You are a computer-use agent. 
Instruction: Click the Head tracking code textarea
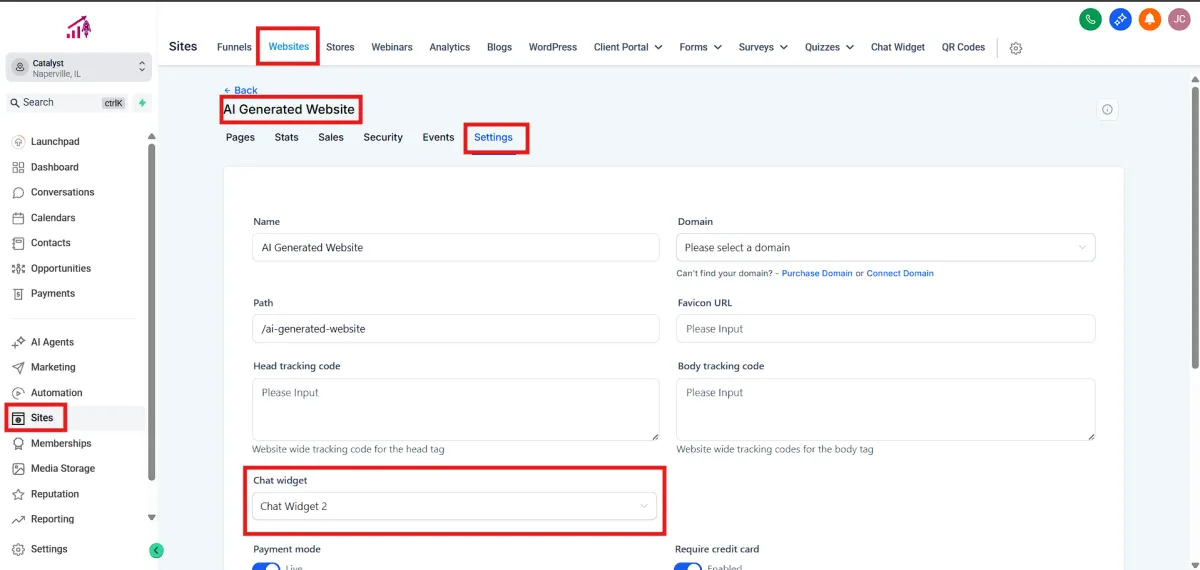[x=456, y=409]
